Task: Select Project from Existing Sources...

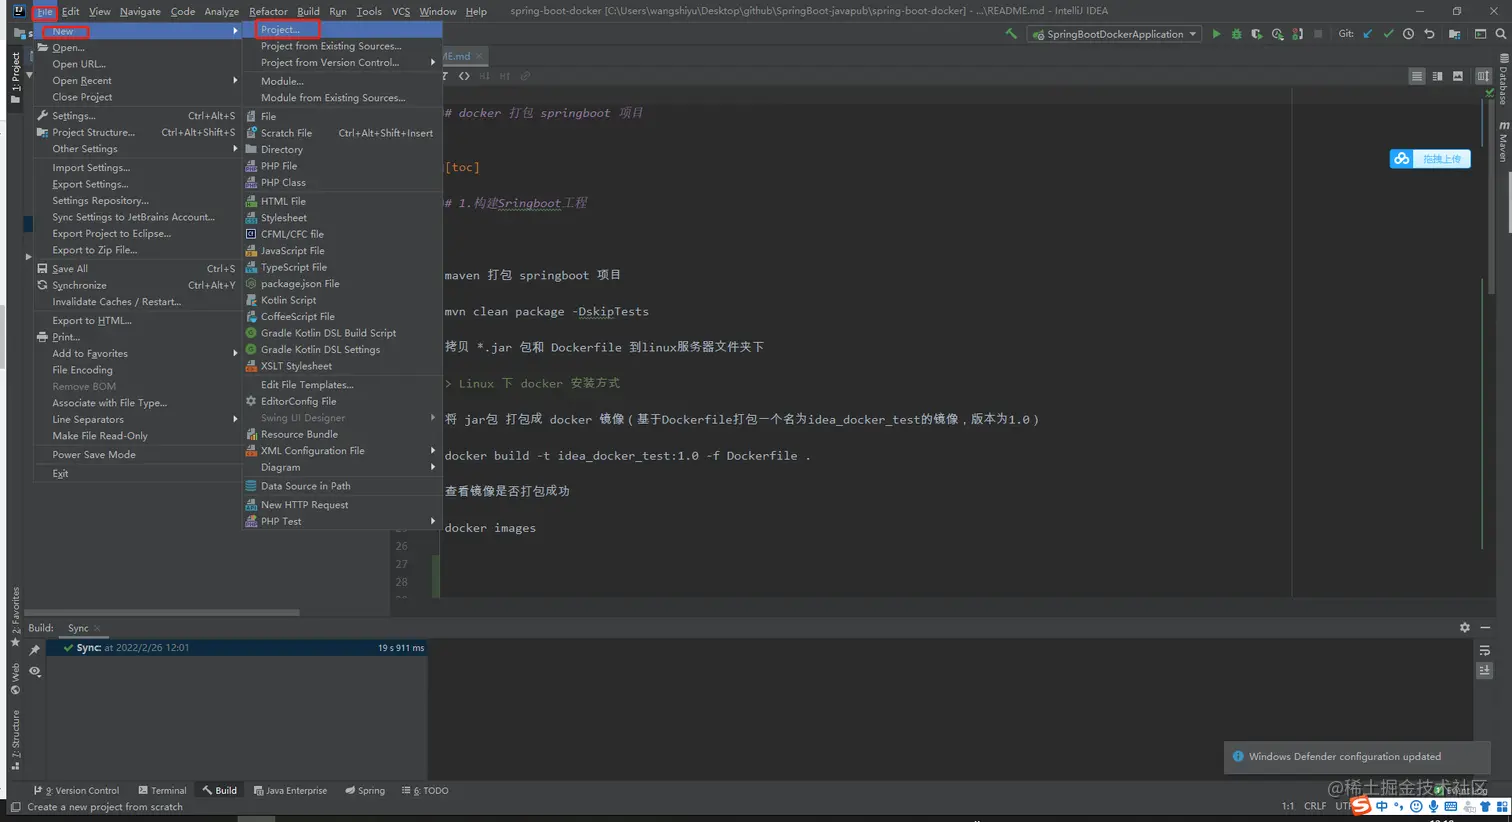Action: click(342, 46)
